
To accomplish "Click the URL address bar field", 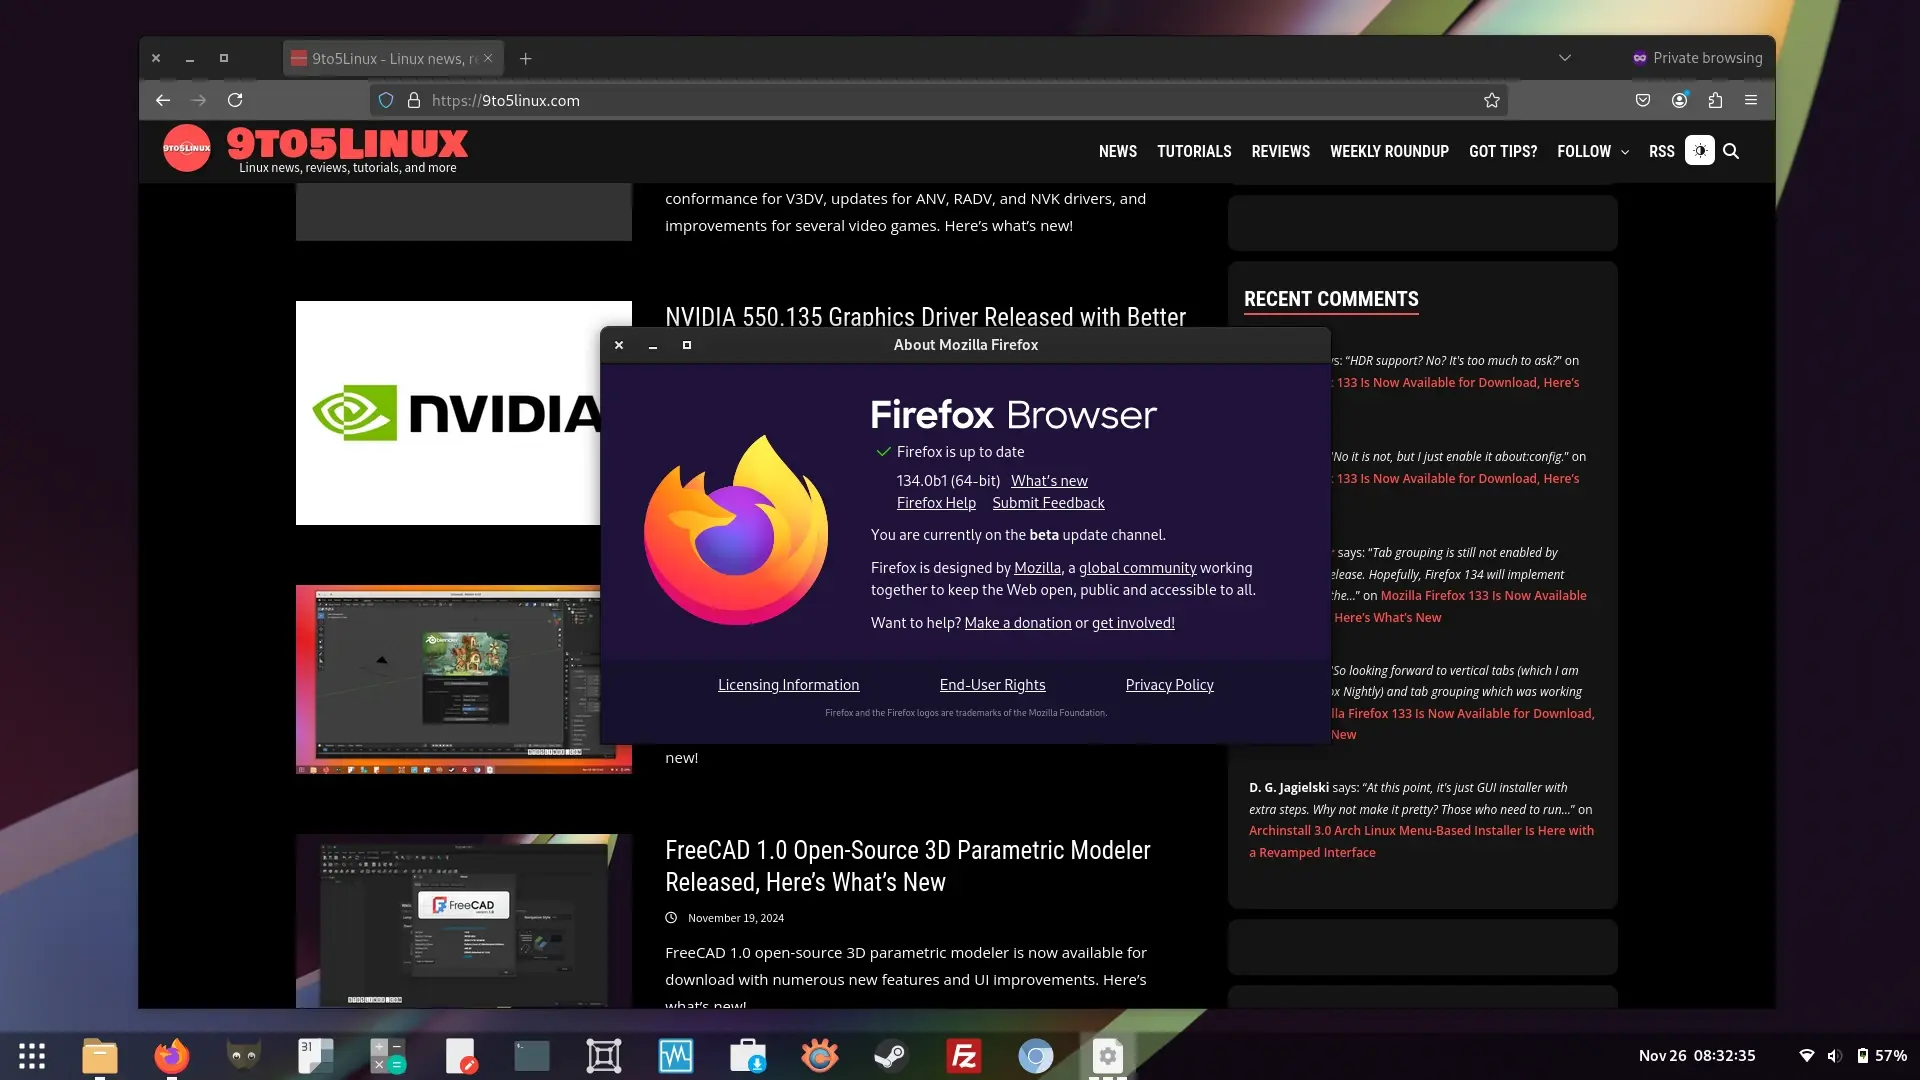I will point(900,100).
